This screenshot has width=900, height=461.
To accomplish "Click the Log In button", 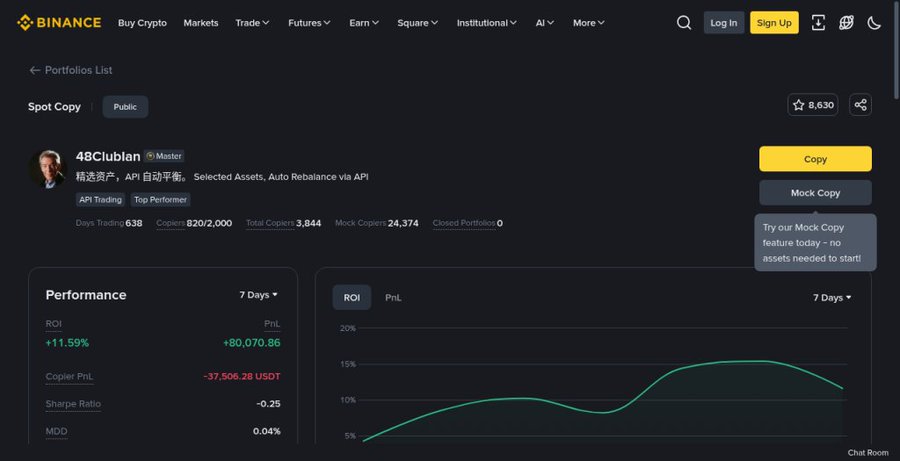I will tap(724, 22).
